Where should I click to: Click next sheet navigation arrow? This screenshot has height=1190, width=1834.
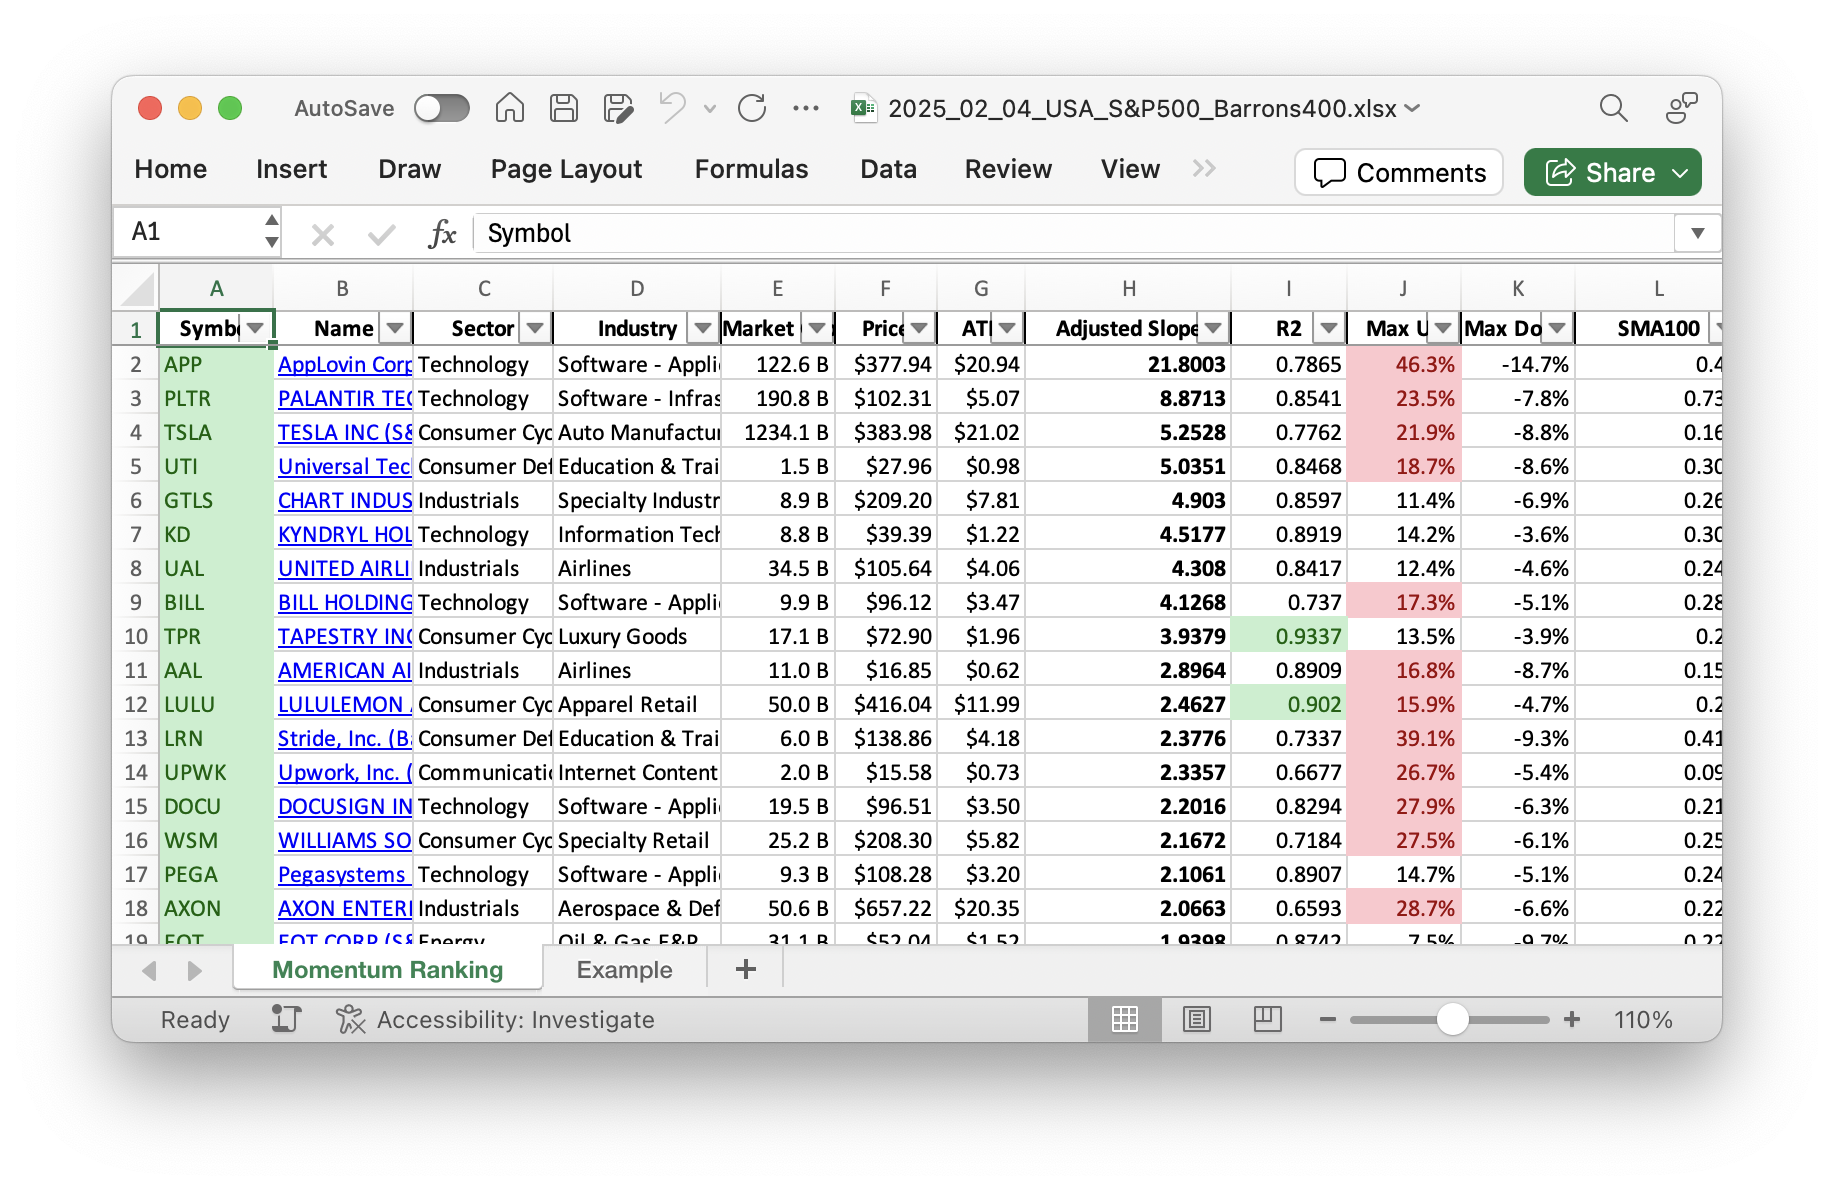point(195,970)
